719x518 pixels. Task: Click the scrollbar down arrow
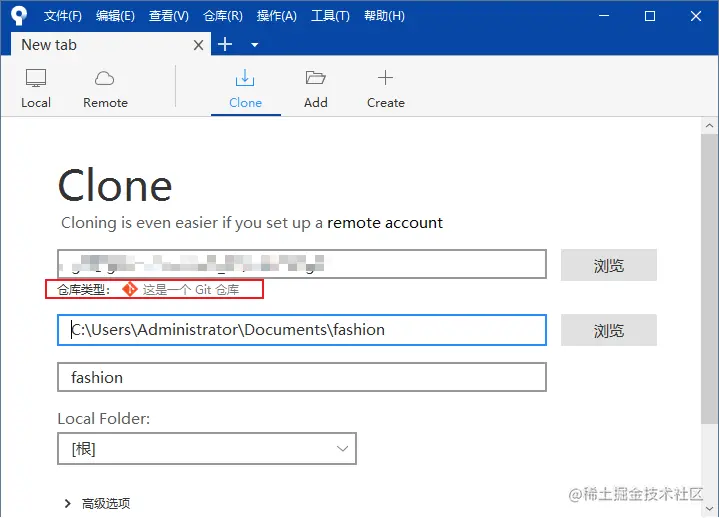709,508
